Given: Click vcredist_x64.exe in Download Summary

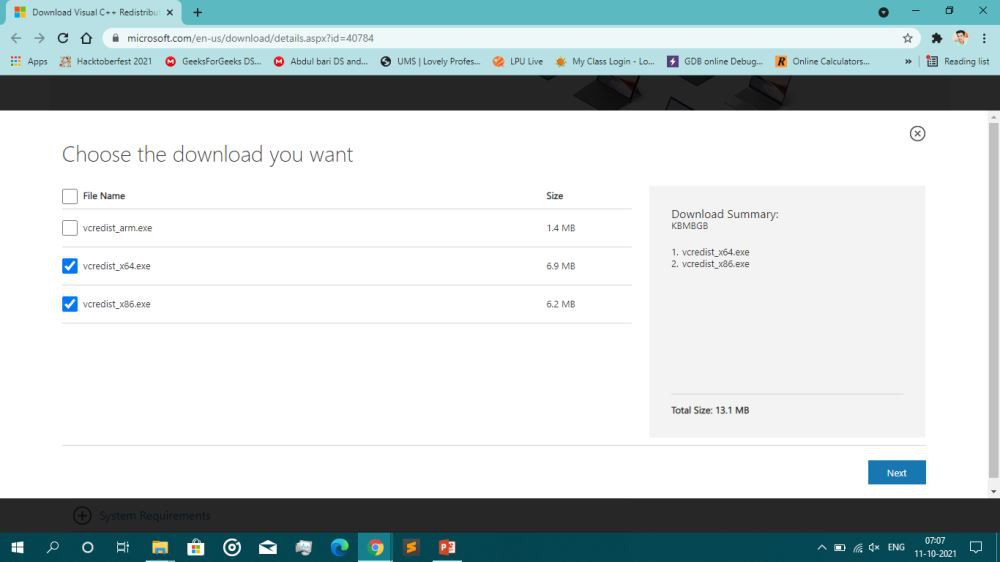Looking at the screenshot, I should (715, 252).
